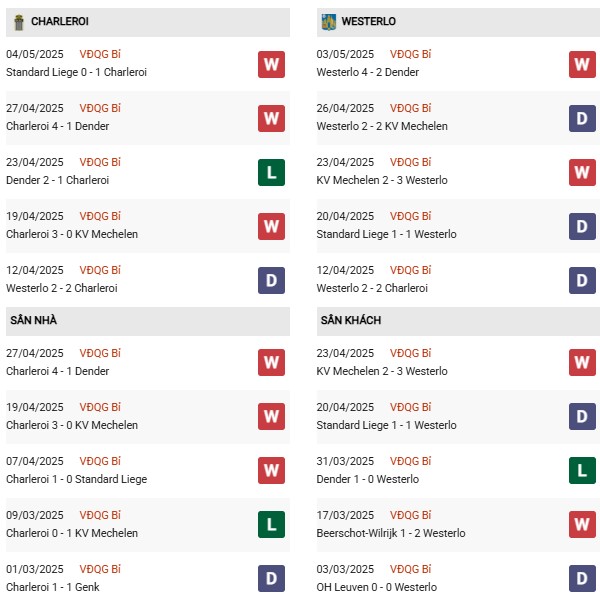The height and width of the screenshot is (602, 600).
Task: Click W badge for Beerschot-Wilrijk 1-2 Westerlo
Action: click(x=582, y=524)
